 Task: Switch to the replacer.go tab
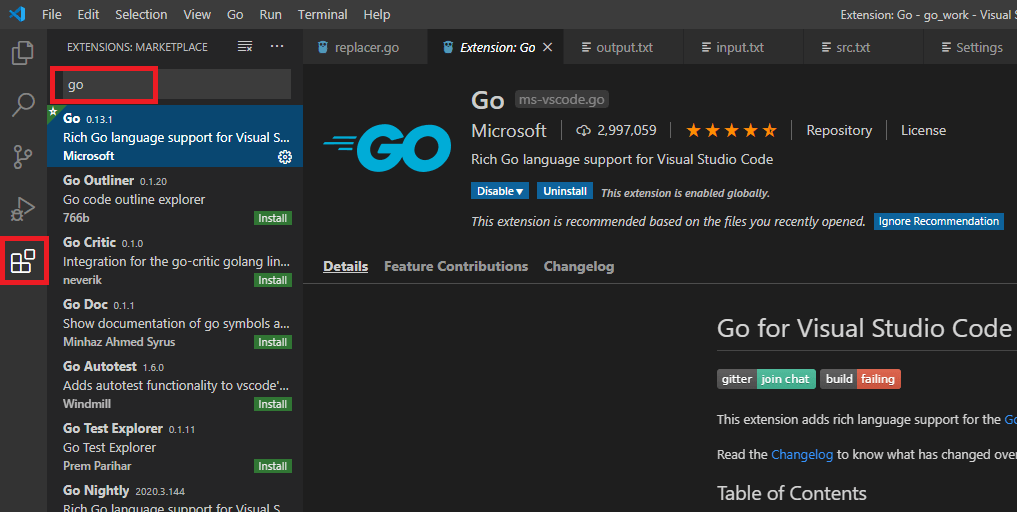click(x=366, y=47)
